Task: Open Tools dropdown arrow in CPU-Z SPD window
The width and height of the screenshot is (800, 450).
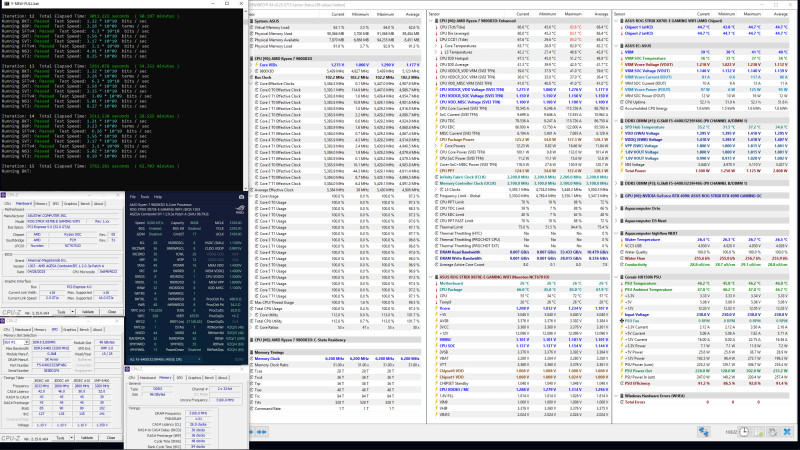Action: click(x=72, y=438)
